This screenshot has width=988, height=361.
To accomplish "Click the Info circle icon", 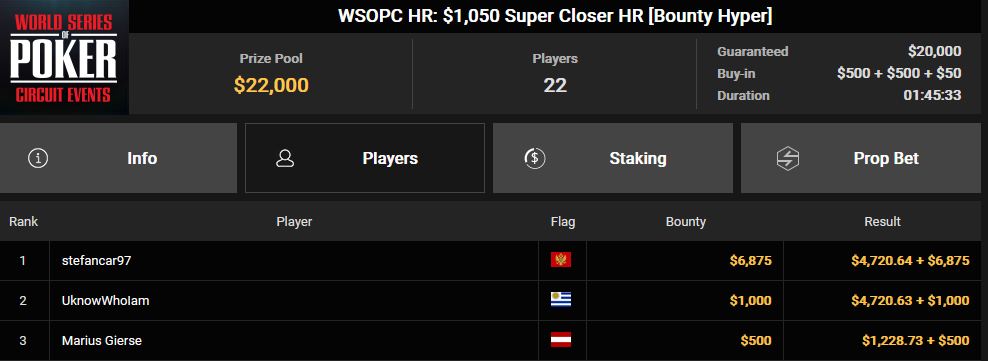I will coord(38,158).
